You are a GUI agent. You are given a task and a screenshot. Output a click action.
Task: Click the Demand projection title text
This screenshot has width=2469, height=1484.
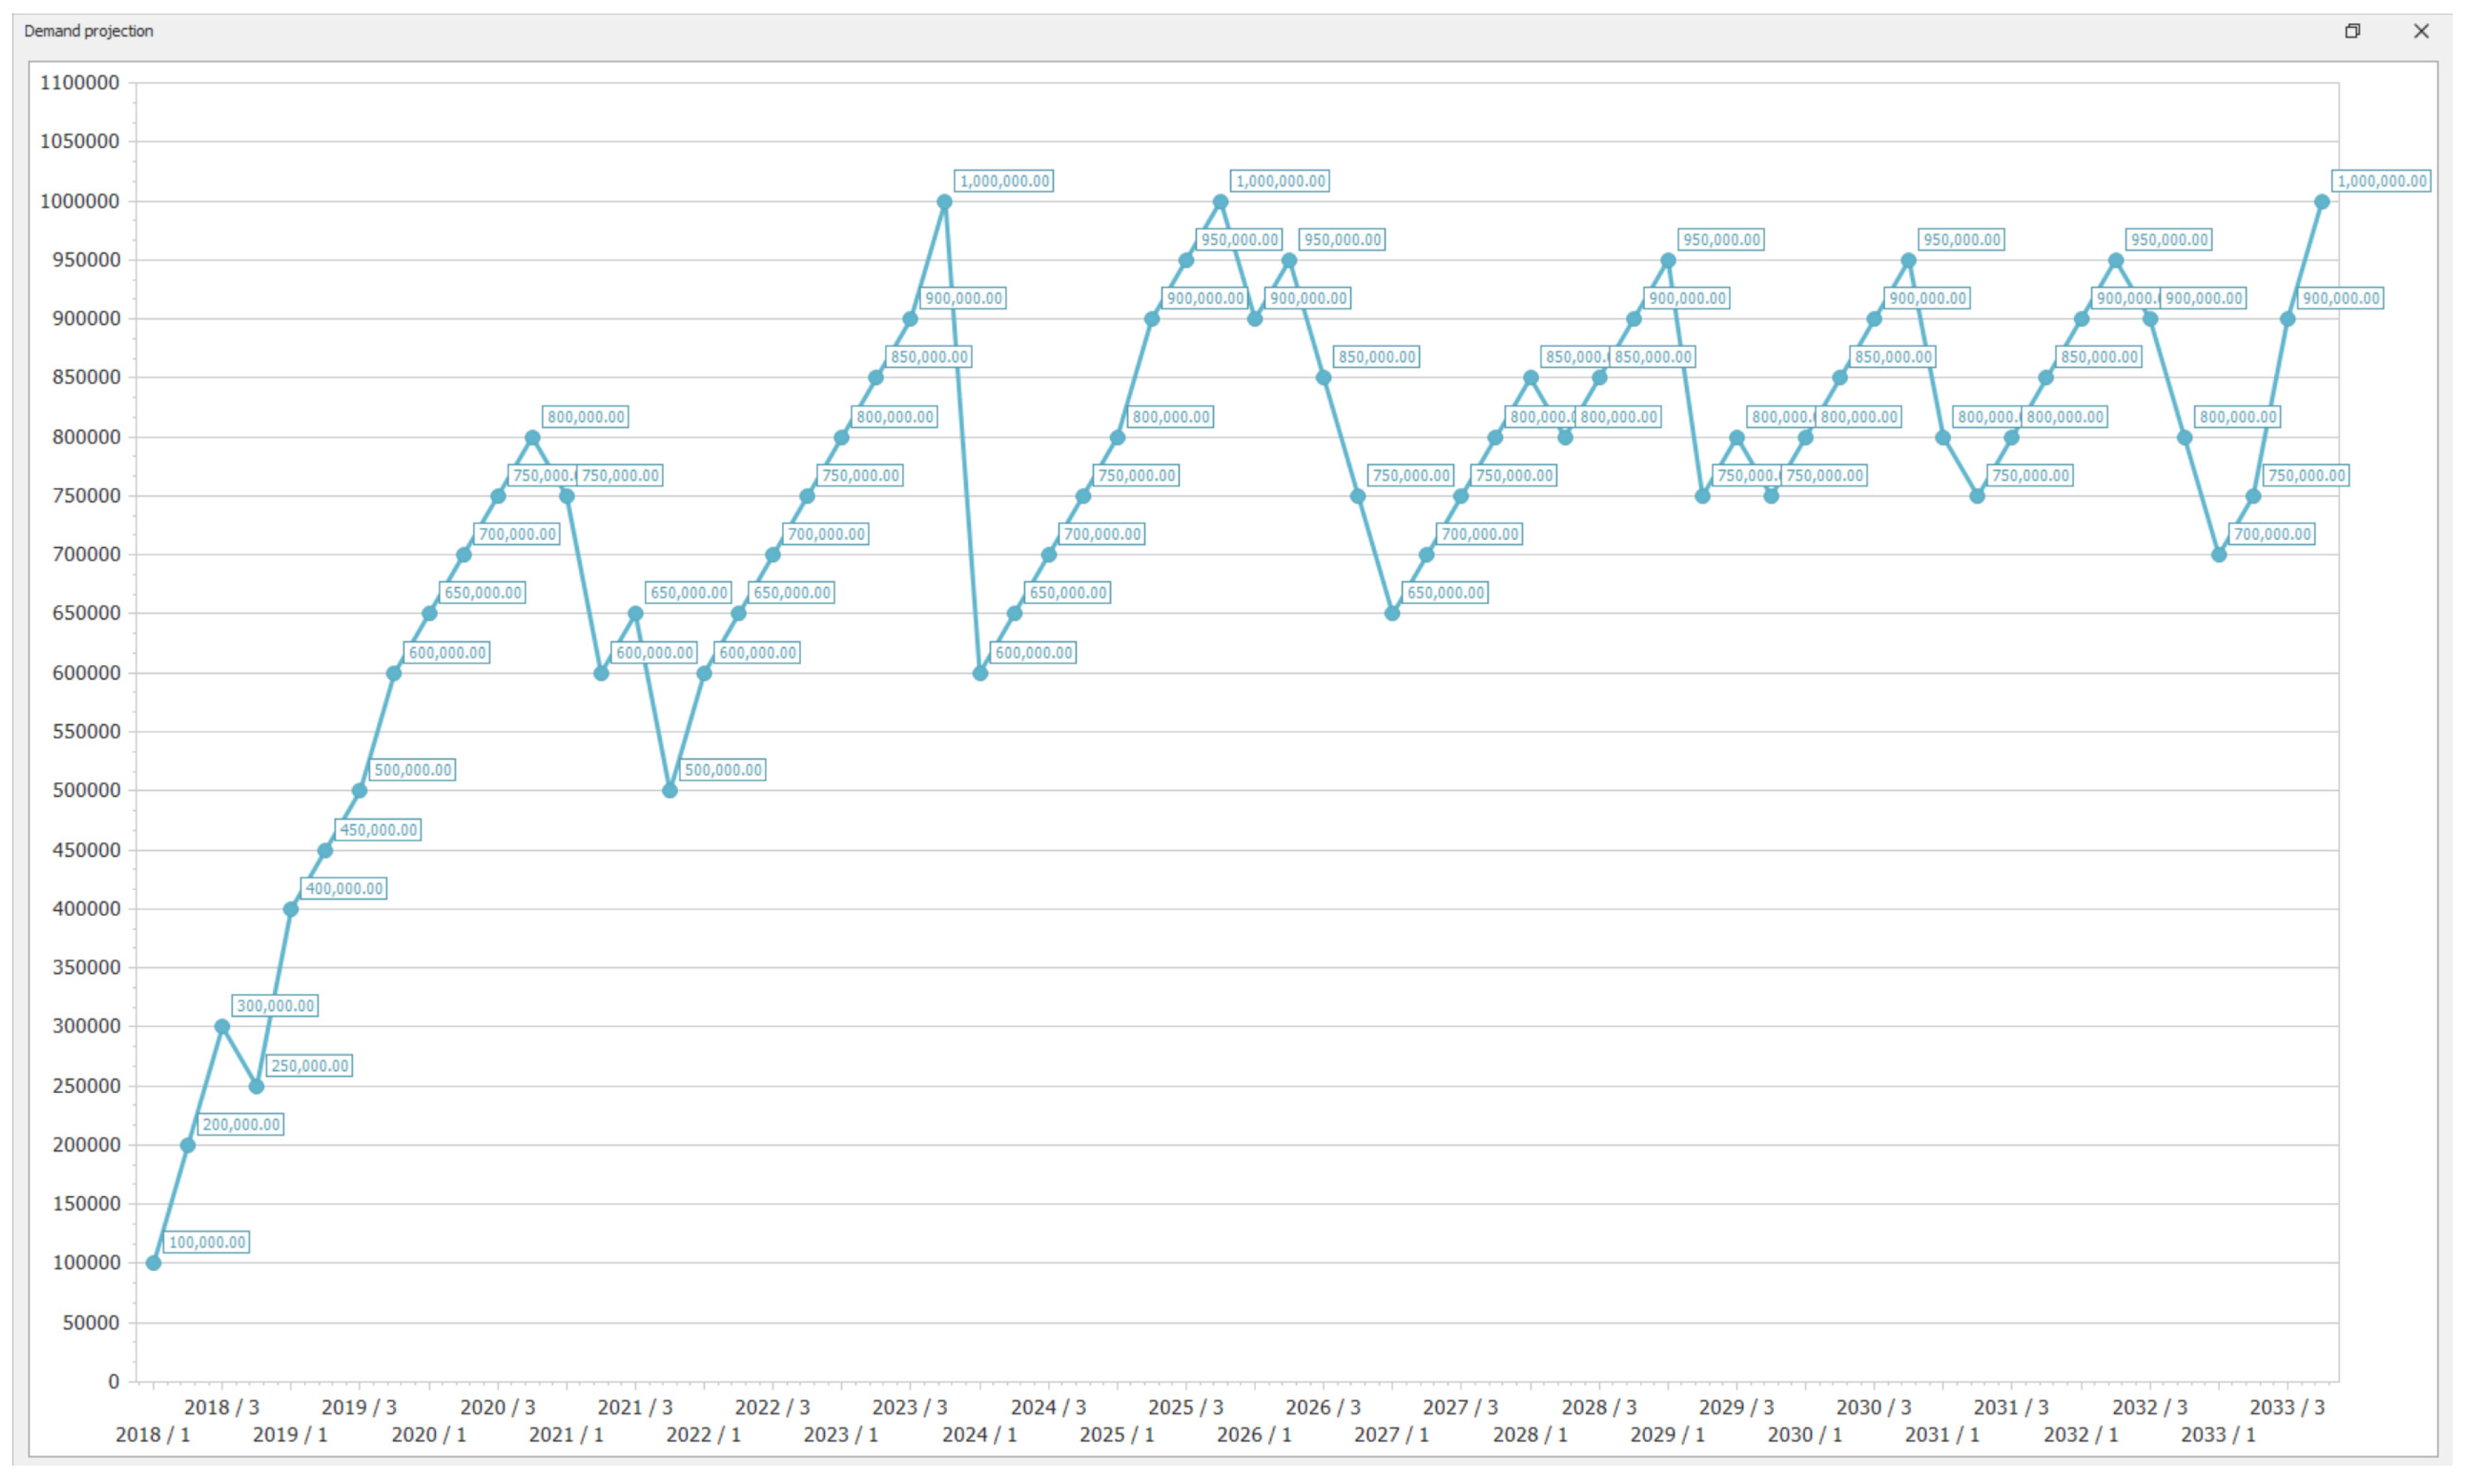point(89,31)
